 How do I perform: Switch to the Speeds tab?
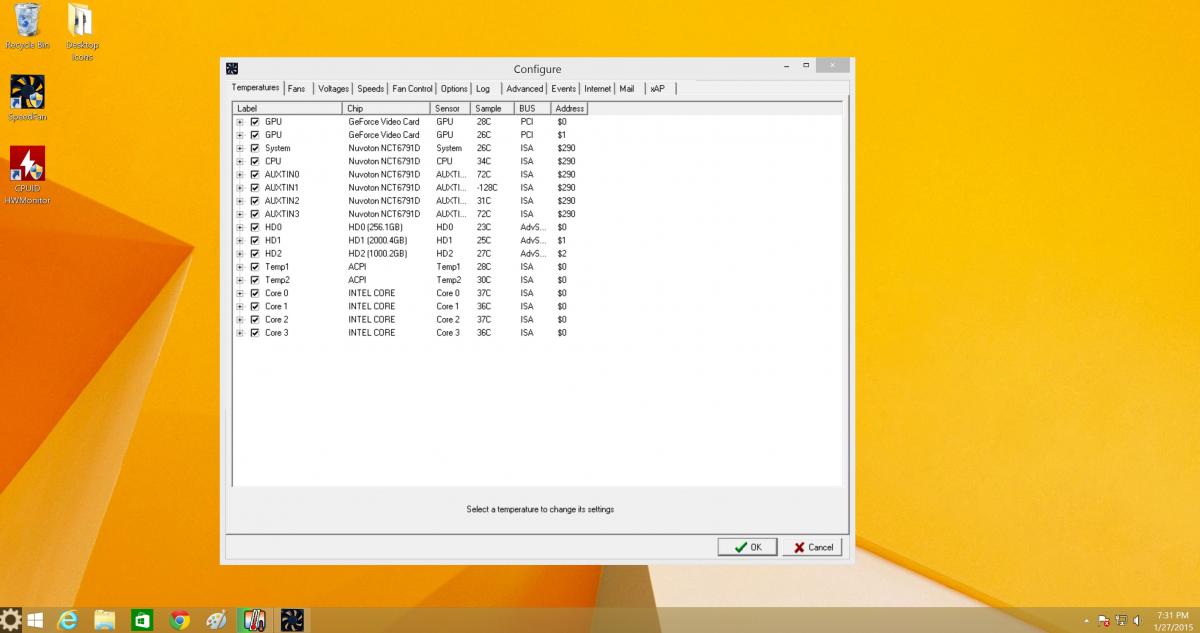(x=371, y=89)
